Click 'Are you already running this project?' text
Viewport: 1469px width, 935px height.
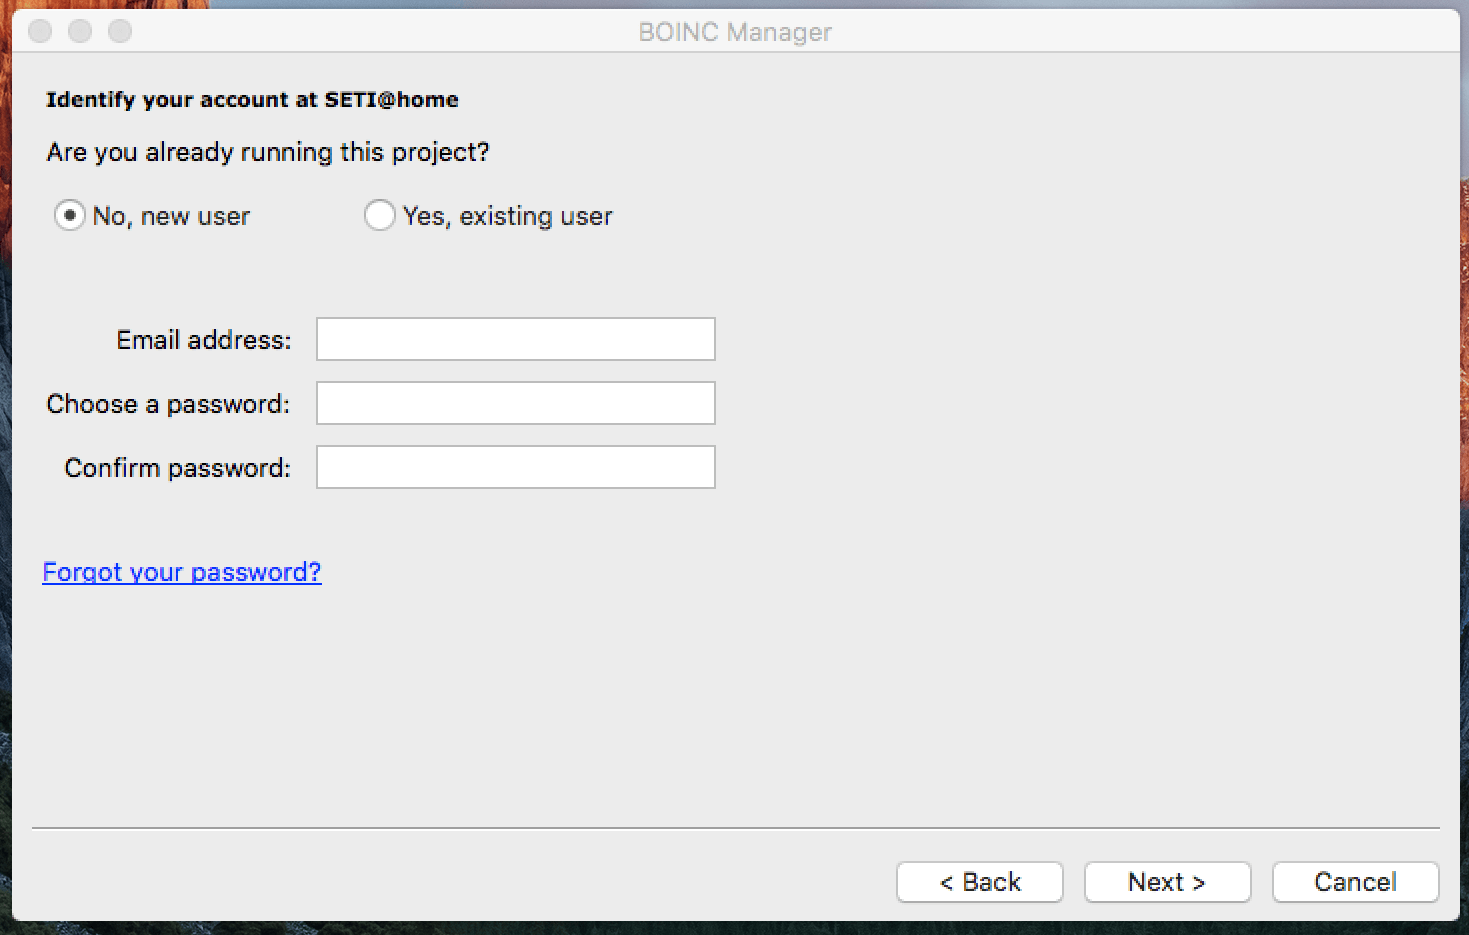pos(268,152)
